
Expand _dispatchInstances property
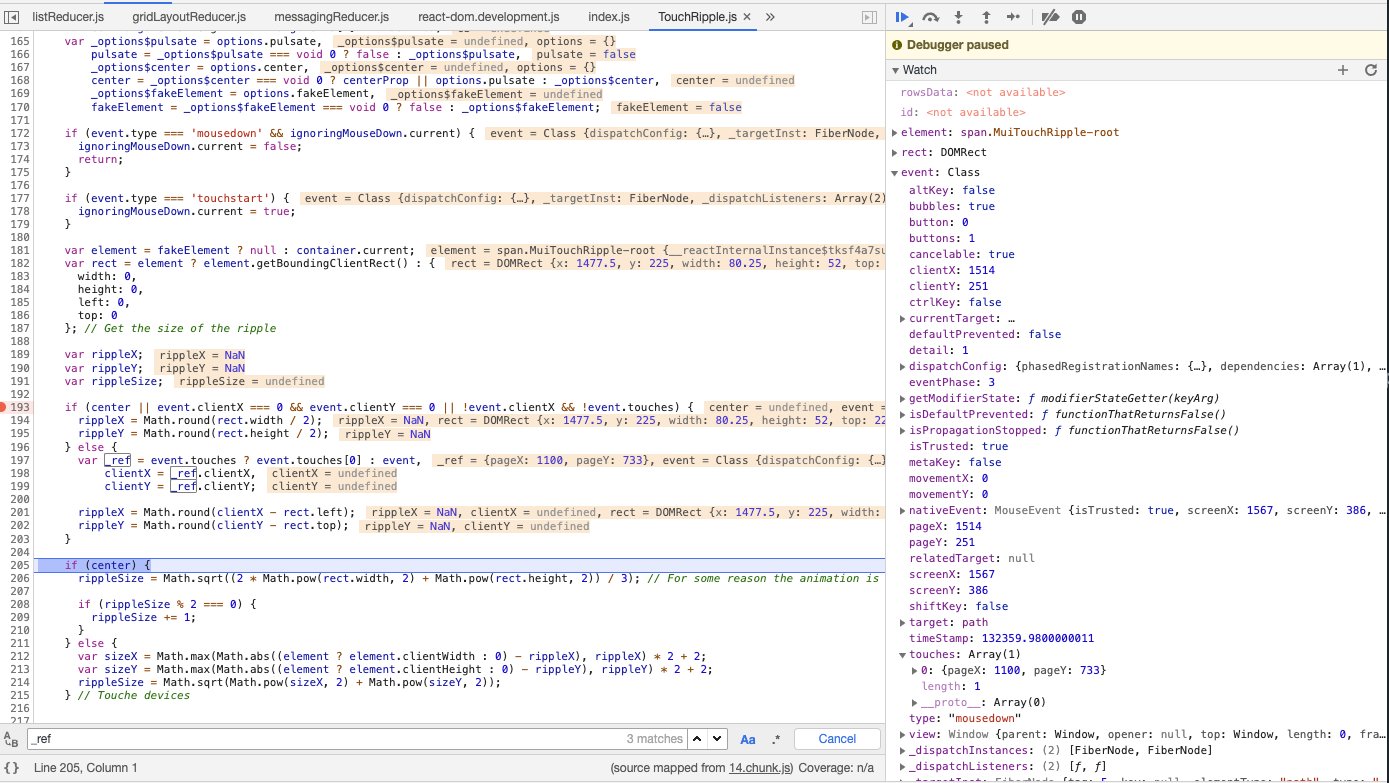(904, 750)
